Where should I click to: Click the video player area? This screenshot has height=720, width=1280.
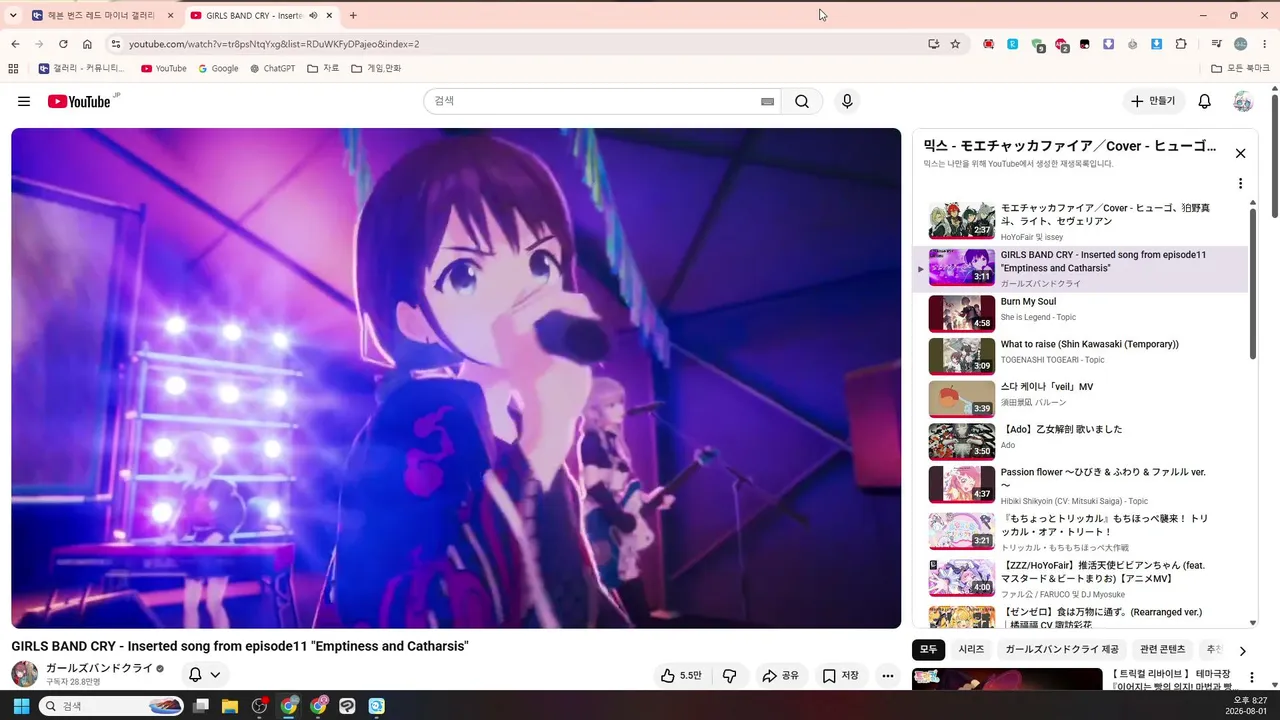click(x=456, y=378)
